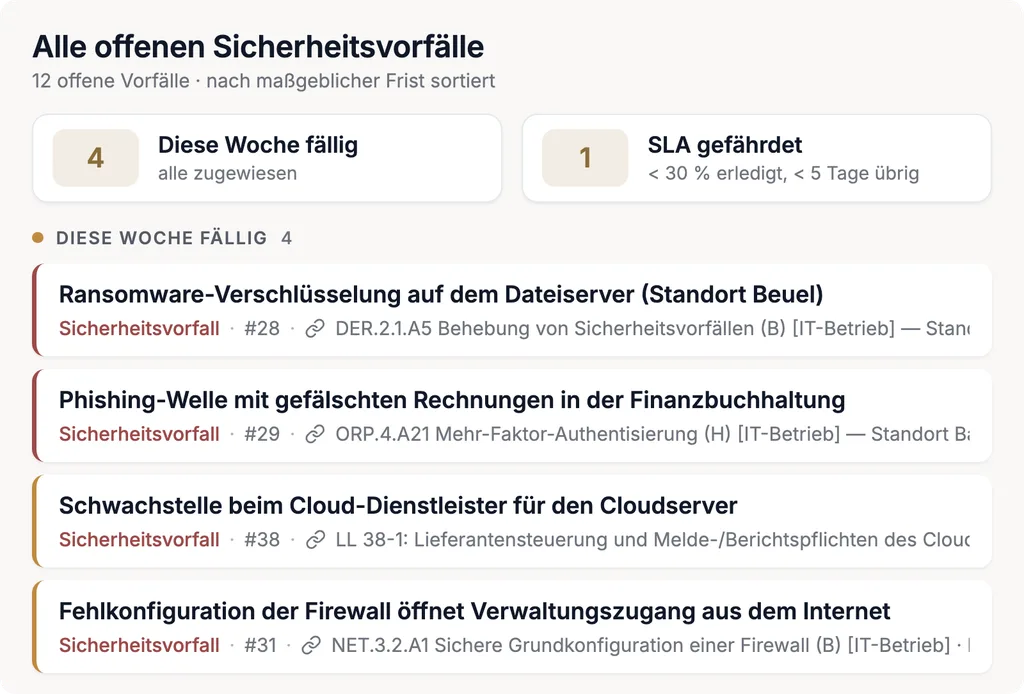Image resolution: width=1024 pixels, height=694 pixels.
Task: Click LL 38-1 Lieferantensteuerung reference text
Action: pyautogui.click(x=652, y=540)
